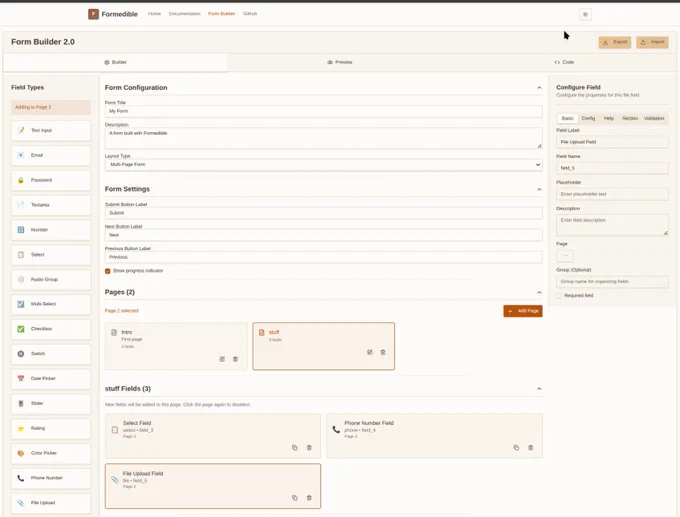Open the Section tab in Configure Field

click(630, 118)
